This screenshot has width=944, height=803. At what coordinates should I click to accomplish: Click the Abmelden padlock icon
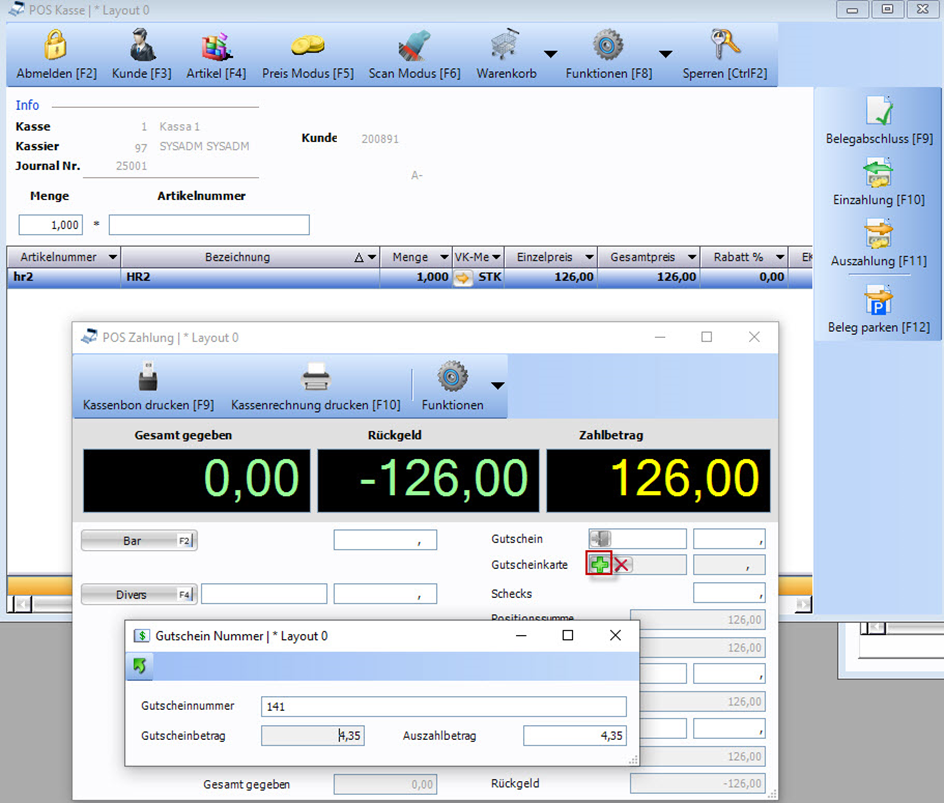[56, 48]
